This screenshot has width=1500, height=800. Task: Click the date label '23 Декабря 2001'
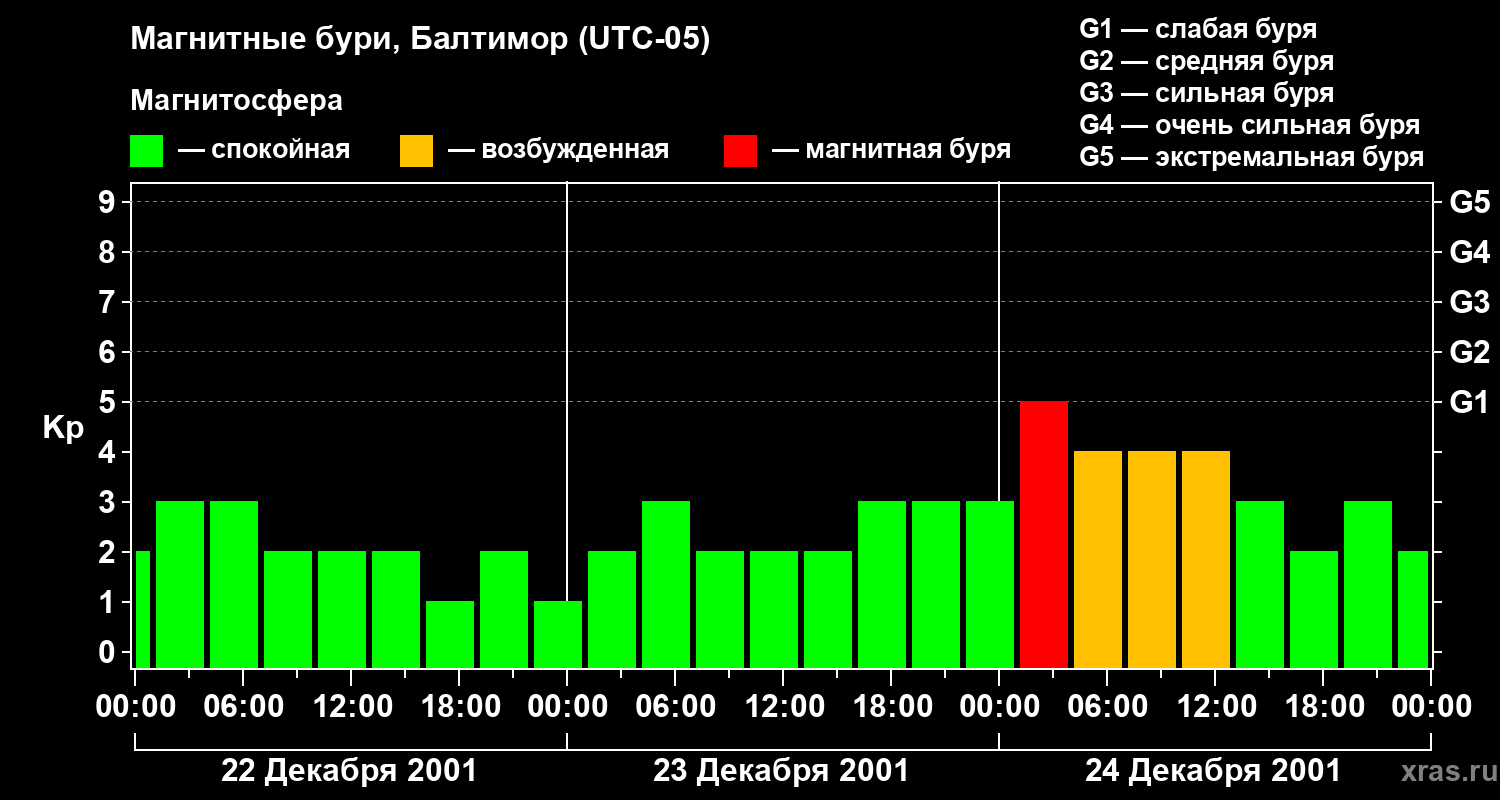click(781, 771)
